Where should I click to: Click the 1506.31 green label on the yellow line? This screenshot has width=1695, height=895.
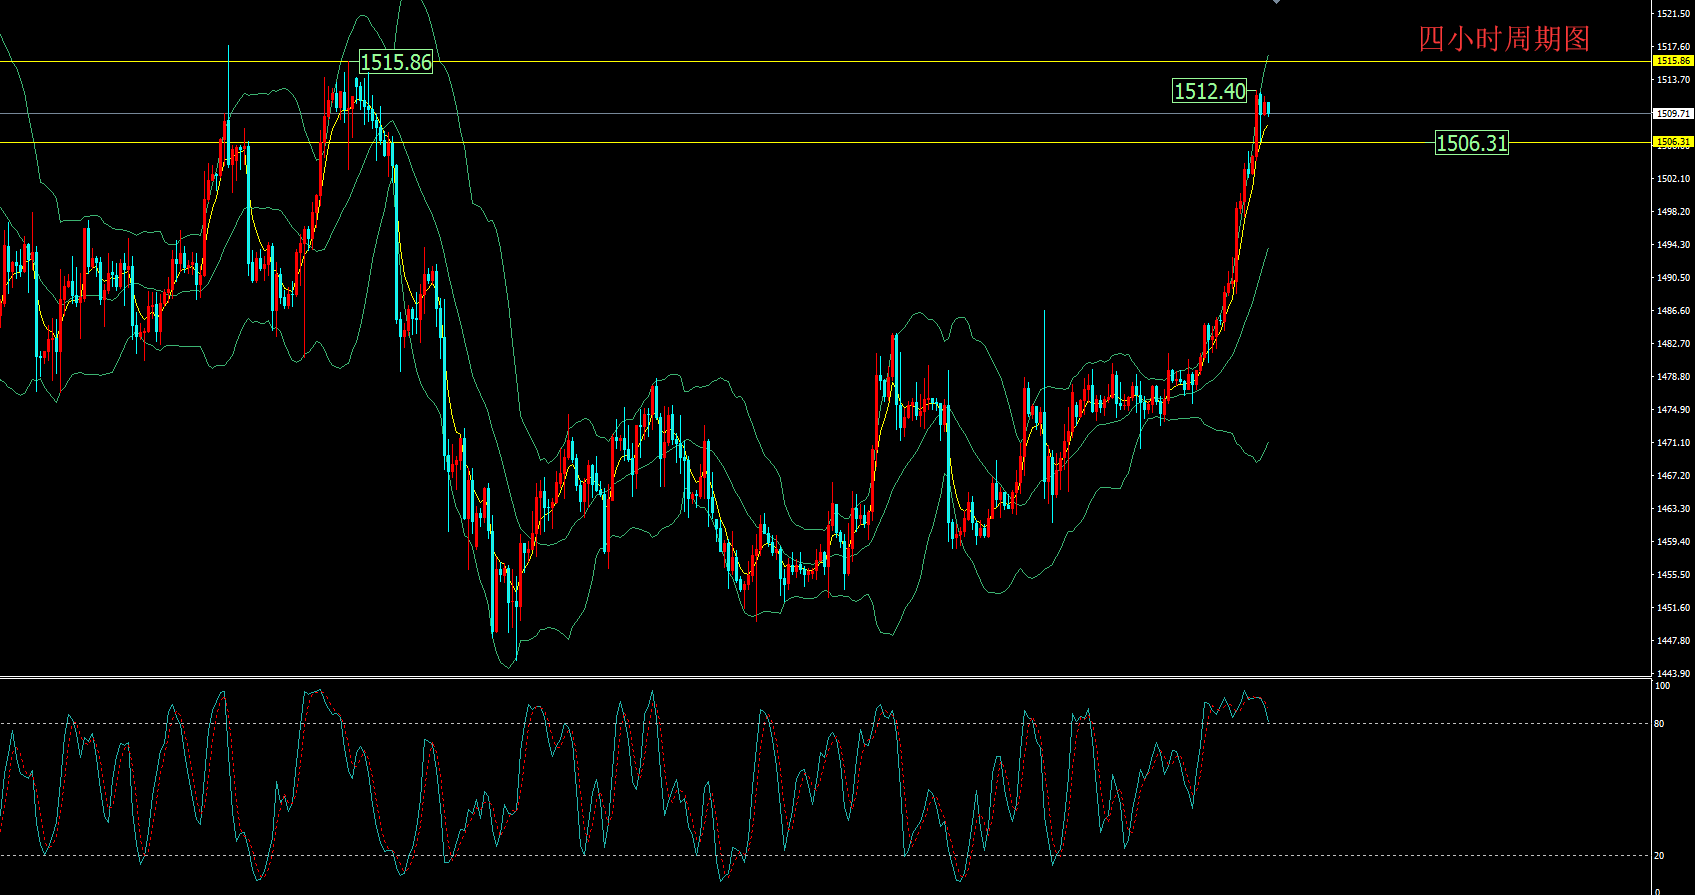[x=1471, y=143]
